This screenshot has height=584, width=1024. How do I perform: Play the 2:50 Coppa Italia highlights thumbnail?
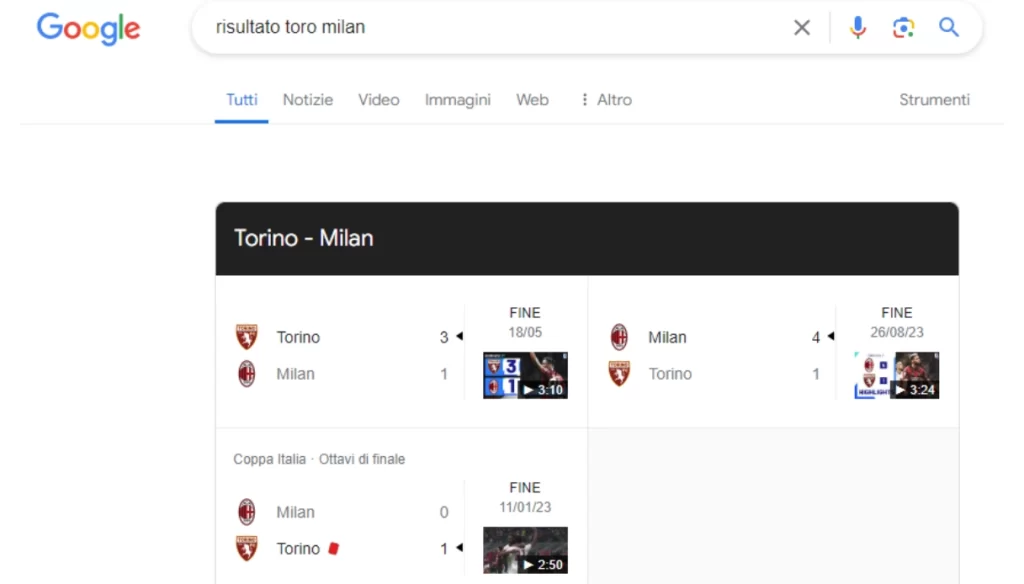pos(524,550)
